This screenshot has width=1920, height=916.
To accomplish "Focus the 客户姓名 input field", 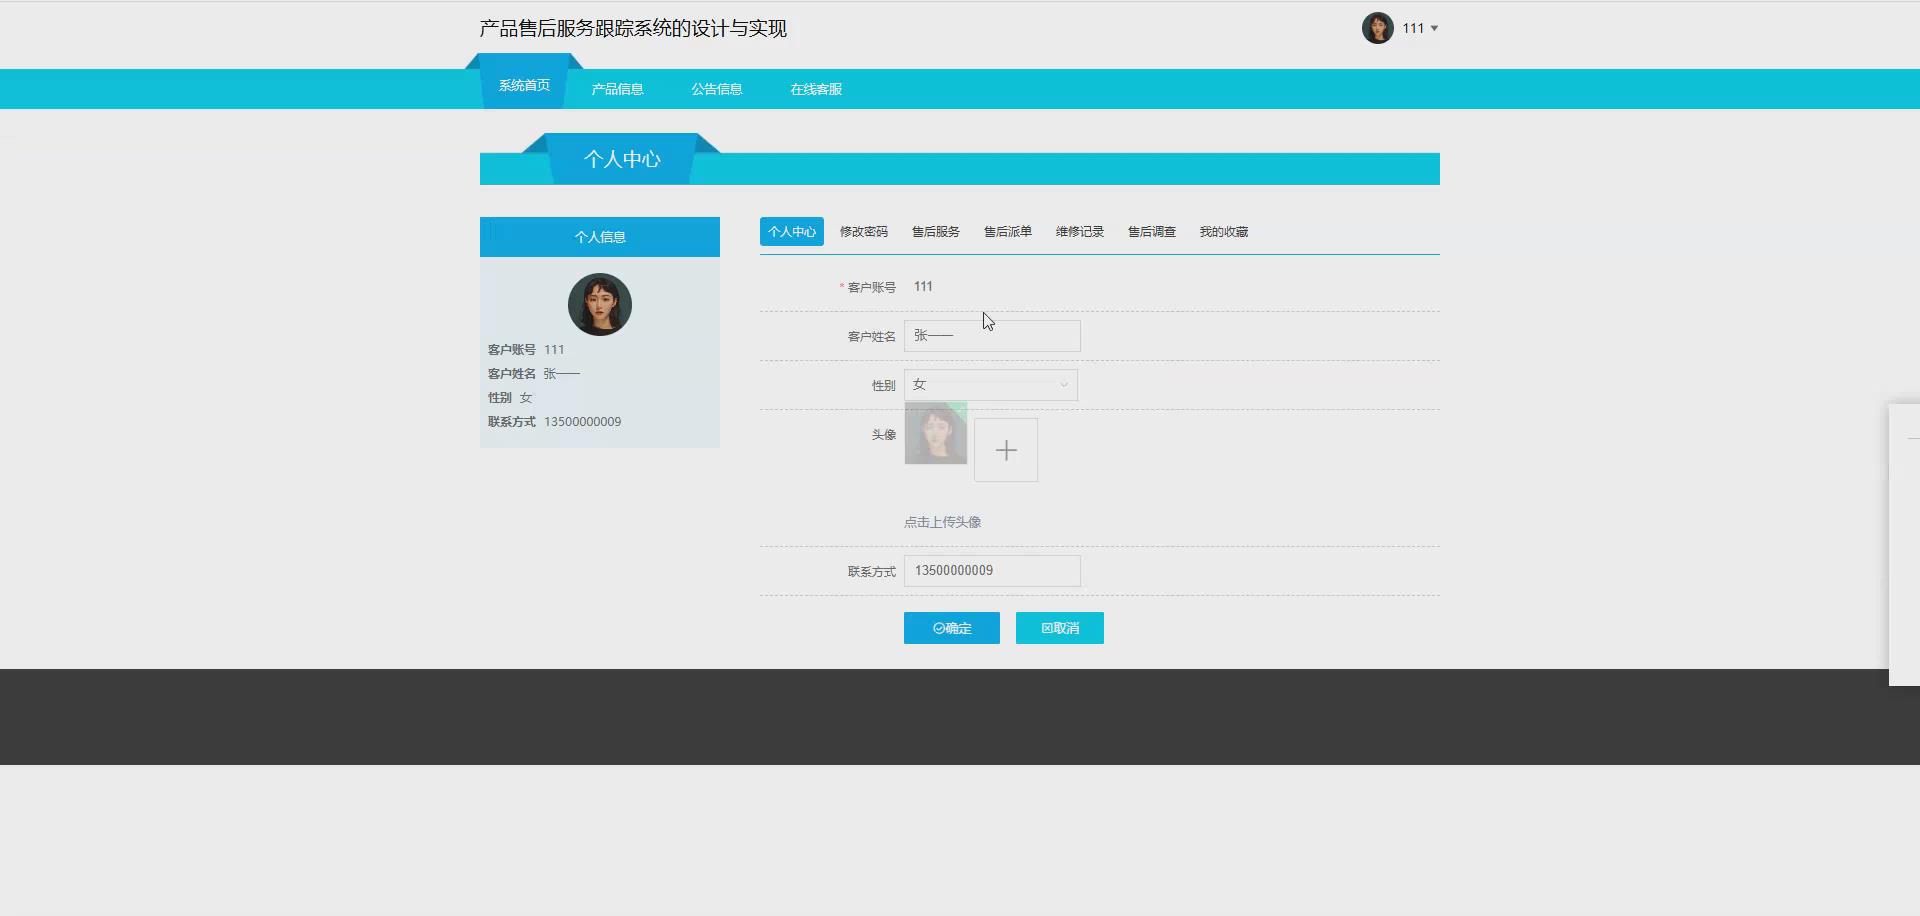I will [x=992, y=336].
